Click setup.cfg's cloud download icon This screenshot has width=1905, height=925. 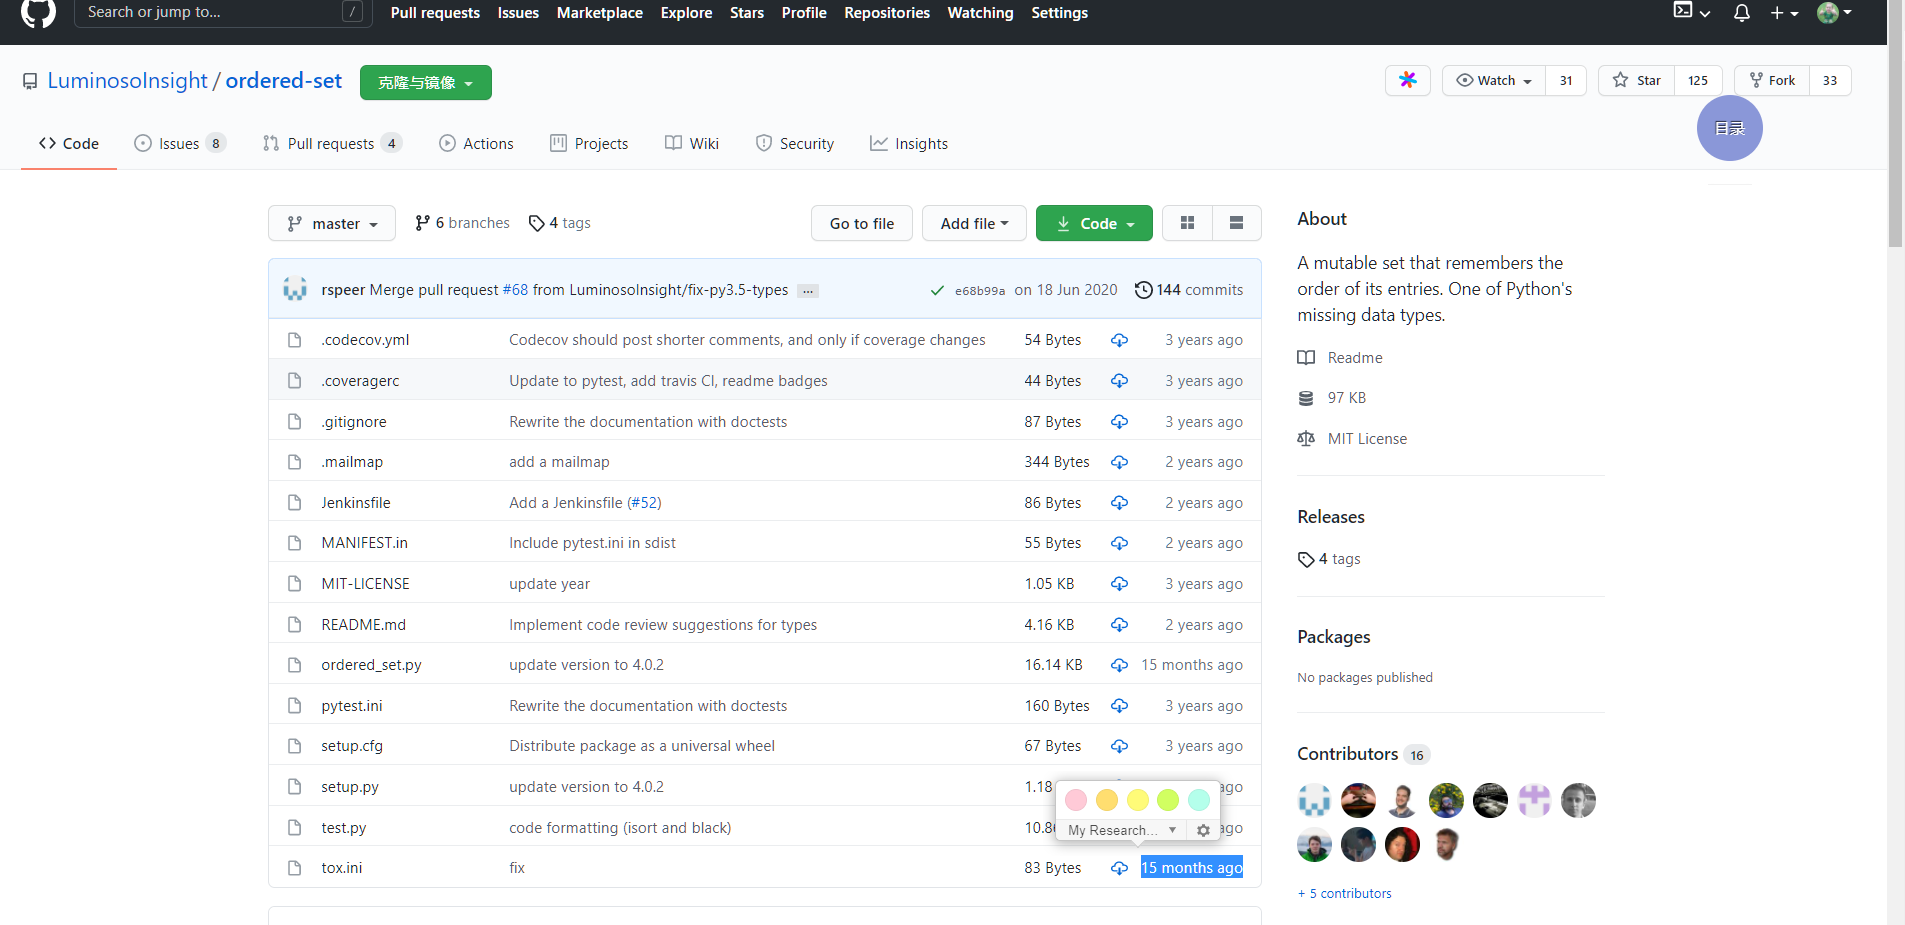pos(1119,746)
